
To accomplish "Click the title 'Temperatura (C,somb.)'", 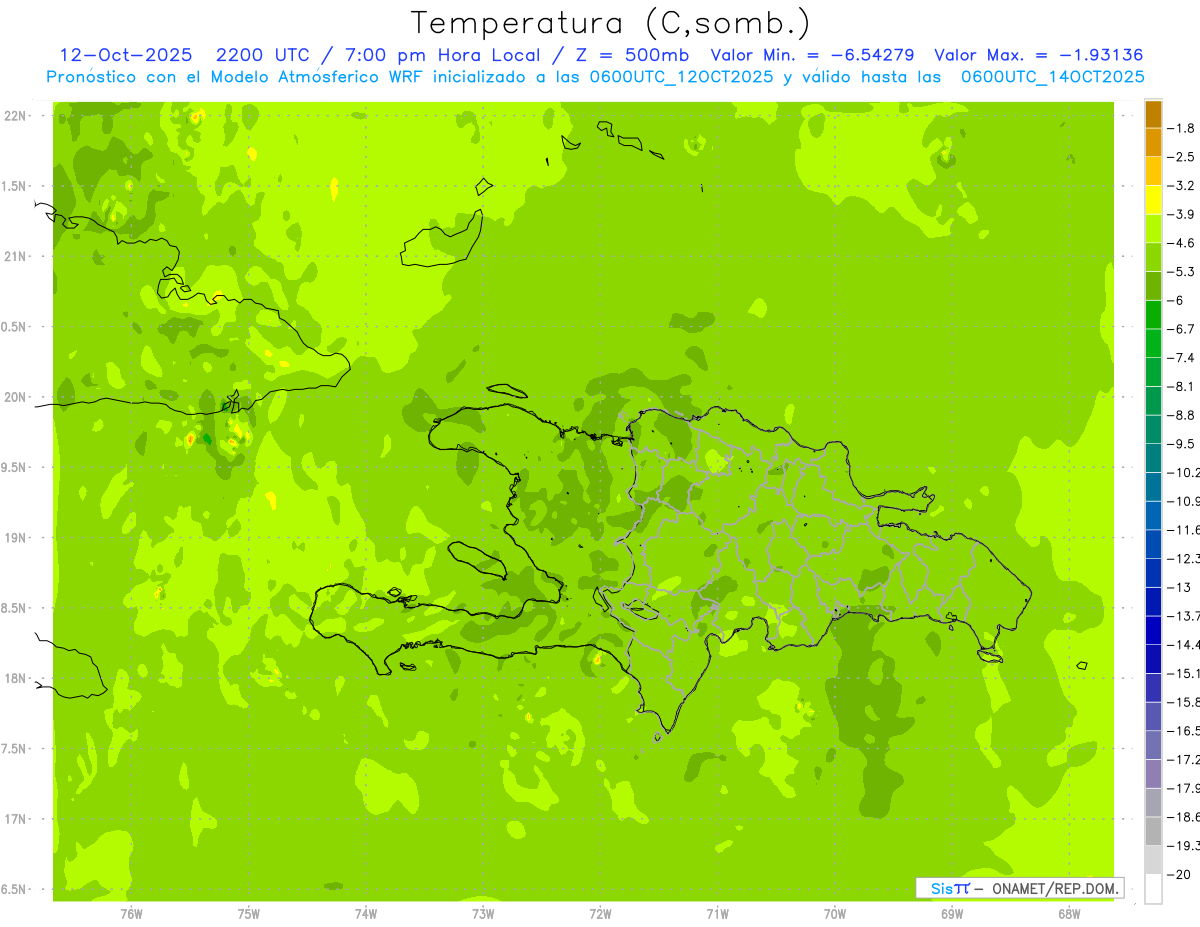I will (x=610, y=23).
